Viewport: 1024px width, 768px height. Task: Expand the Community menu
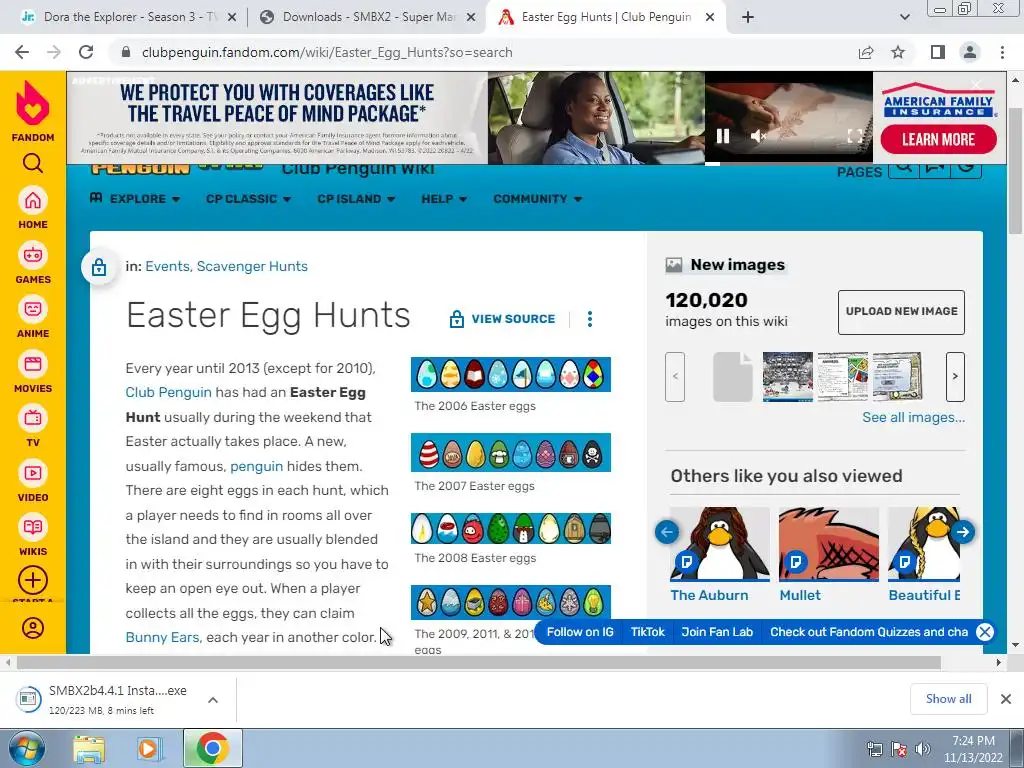tap(537, 199)
